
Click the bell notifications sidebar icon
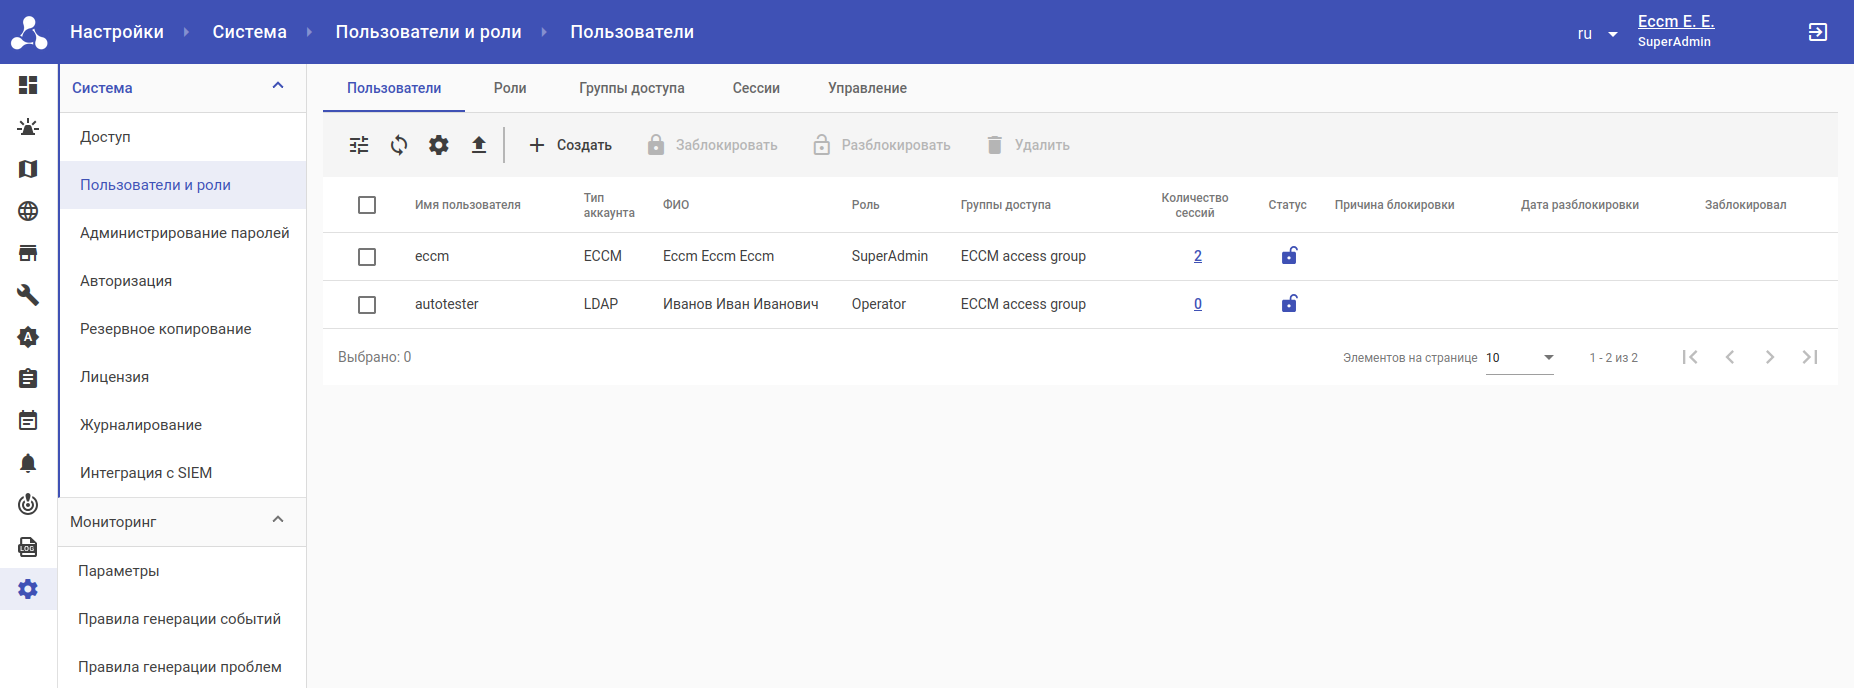[28, 463]
